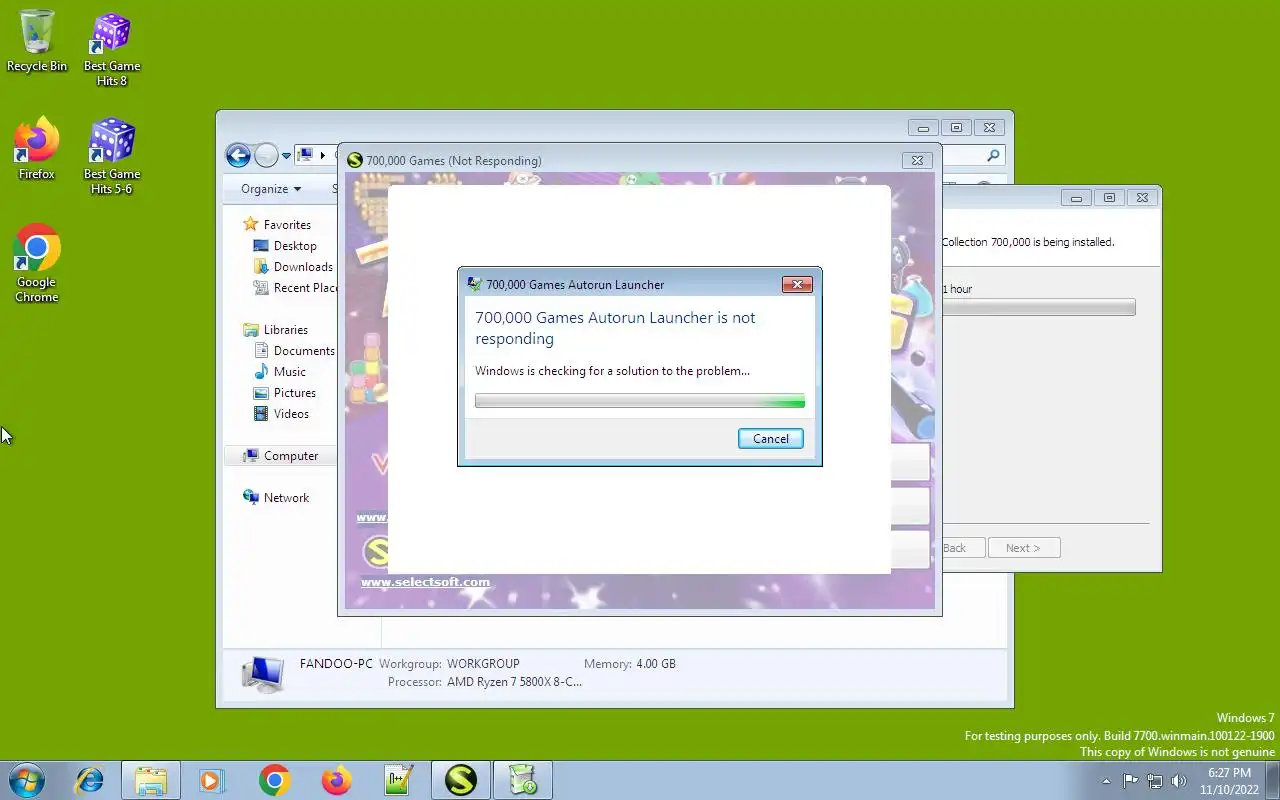1280x800 pixels.
Task: Open the Videos library
Action: tap(291, 414)
